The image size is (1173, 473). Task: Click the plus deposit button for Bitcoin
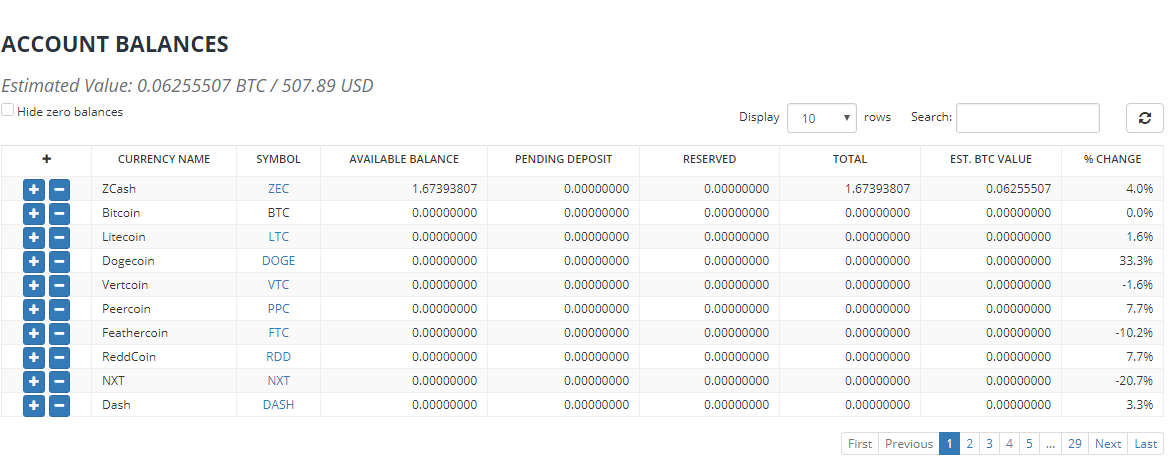click(x=34, y=213)
